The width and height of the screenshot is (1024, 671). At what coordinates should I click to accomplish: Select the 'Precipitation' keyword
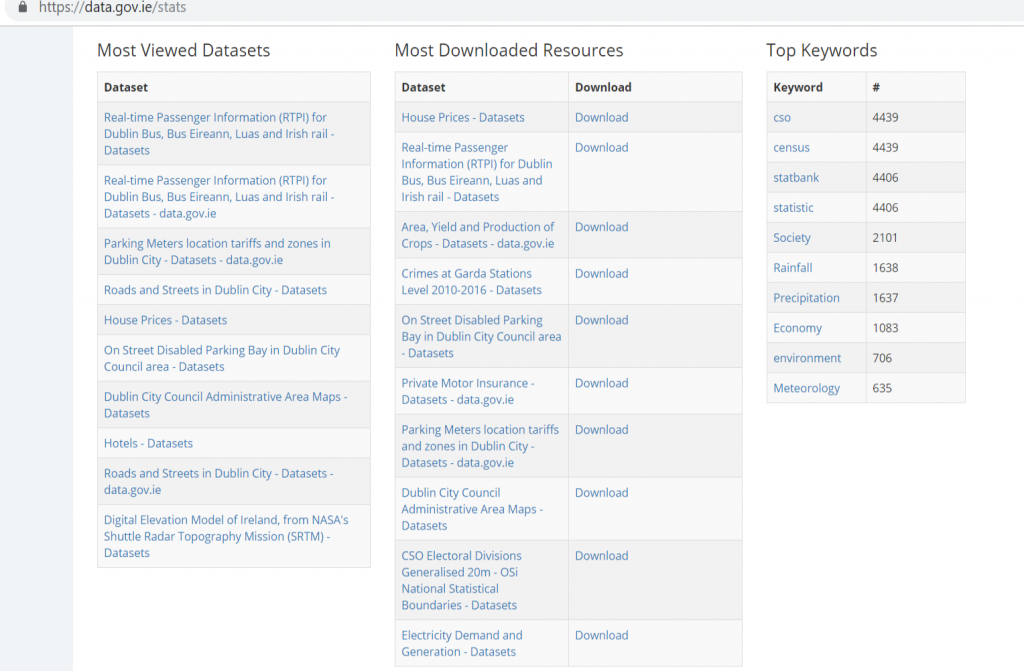click(x=807, y=298)
